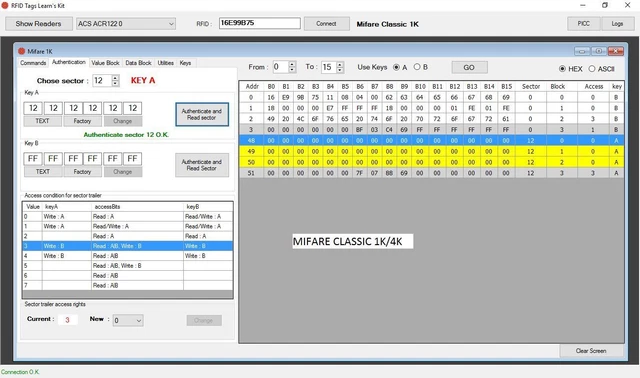Click the Mifare 1K window red icon
This screenshot has width=640, height=378.
pos(22,51)
